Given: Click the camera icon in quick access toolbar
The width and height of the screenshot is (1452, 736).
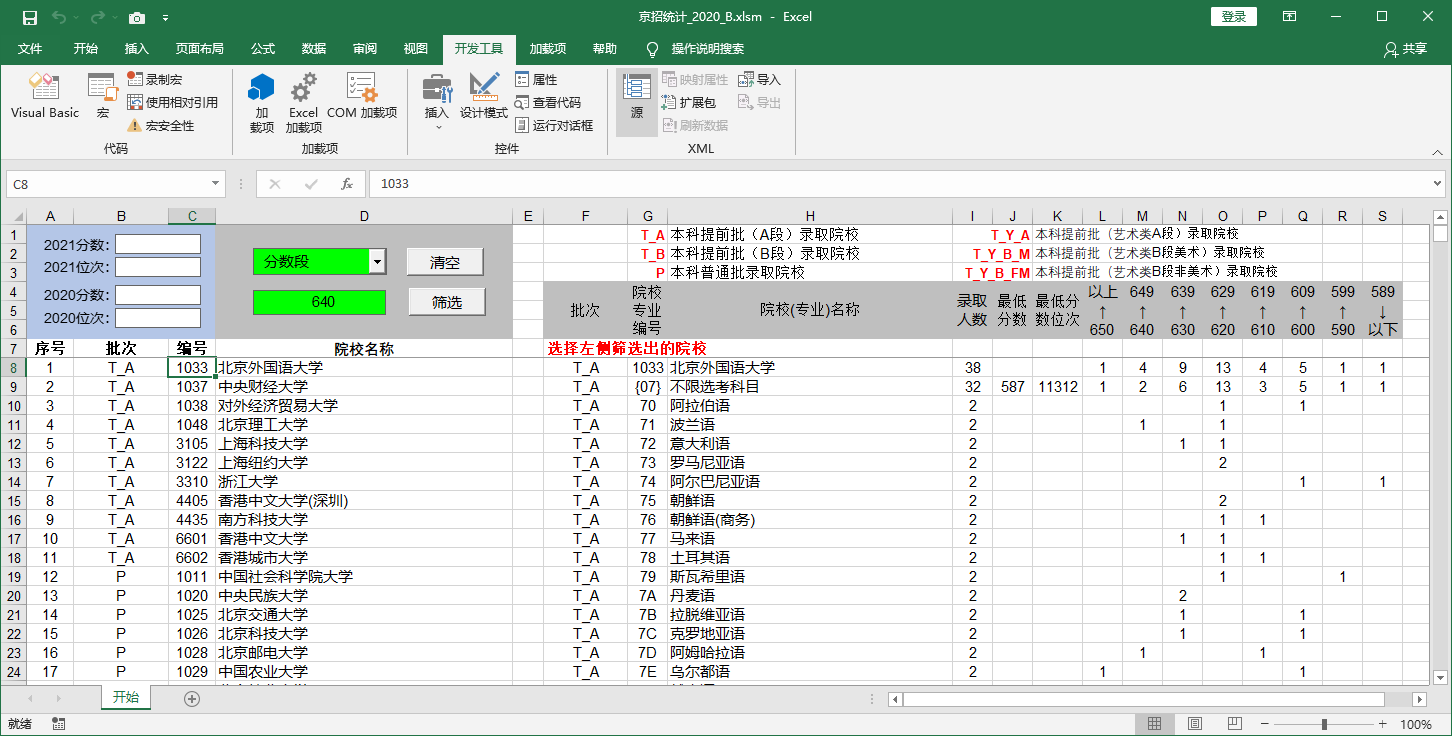Looking at the screenshot, I should click(137, 17).
